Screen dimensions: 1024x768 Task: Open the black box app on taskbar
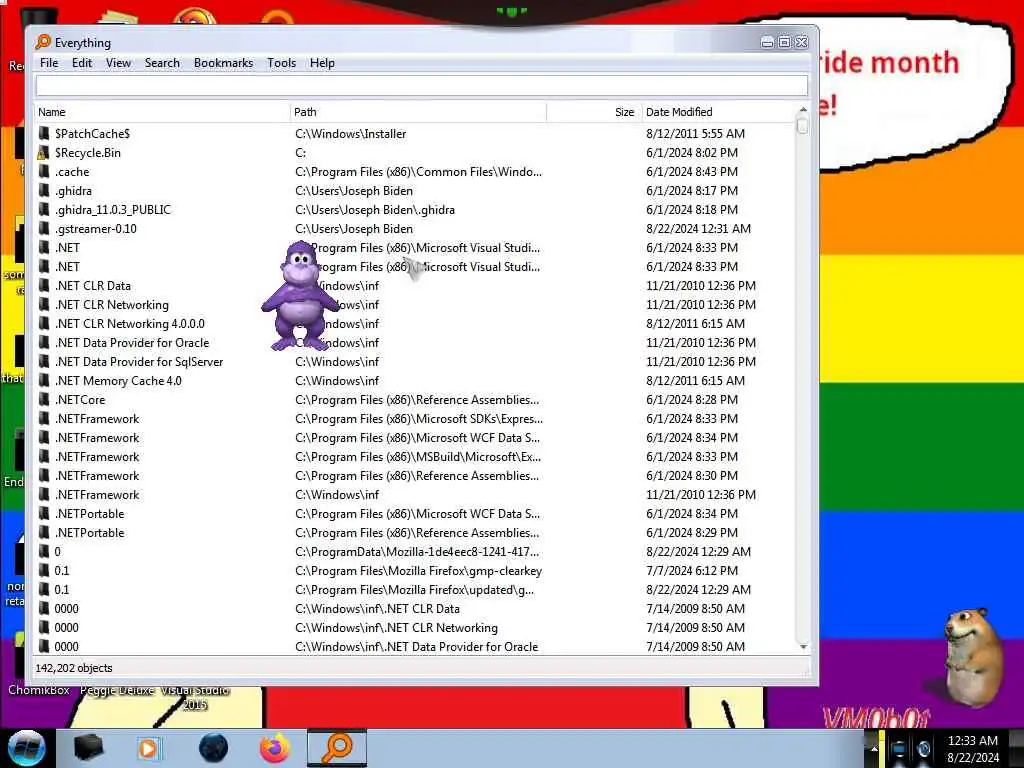(88, 748)
